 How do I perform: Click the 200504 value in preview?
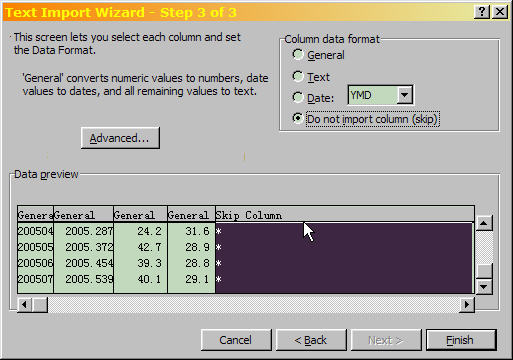tap(35, 231)
